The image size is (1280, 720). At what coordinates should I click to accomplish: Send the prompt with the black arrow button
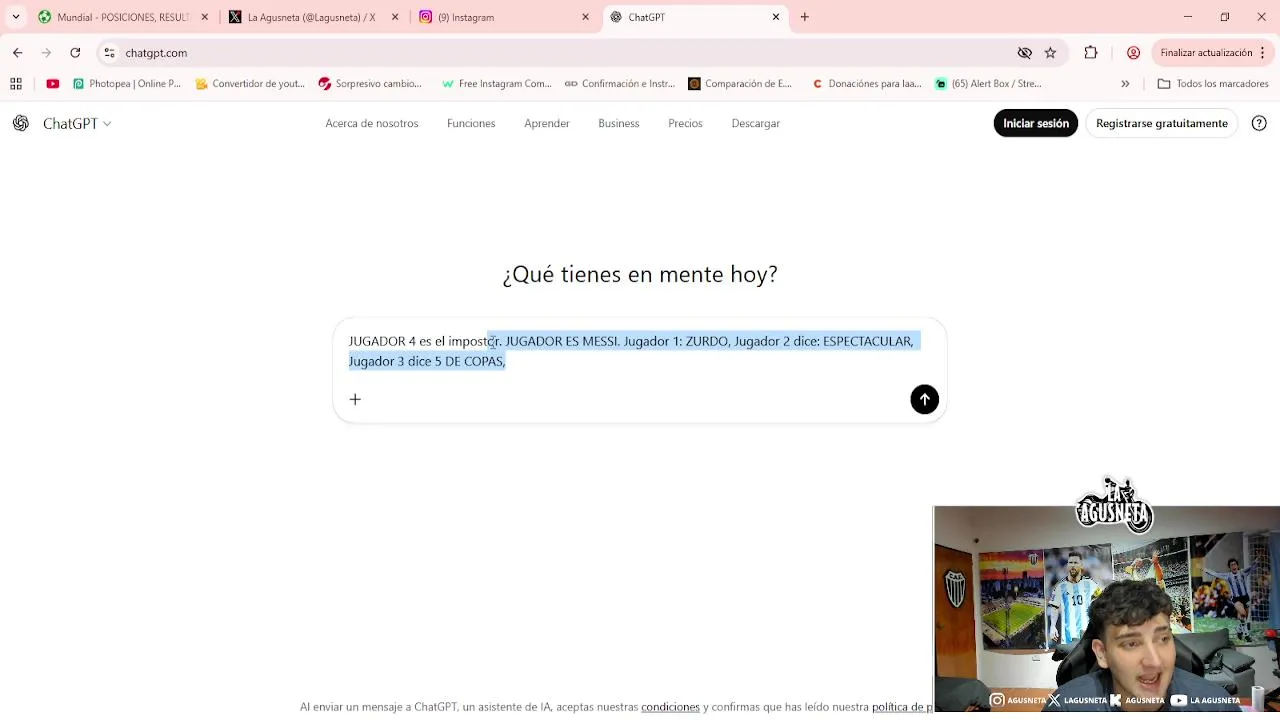click(924, 400)
